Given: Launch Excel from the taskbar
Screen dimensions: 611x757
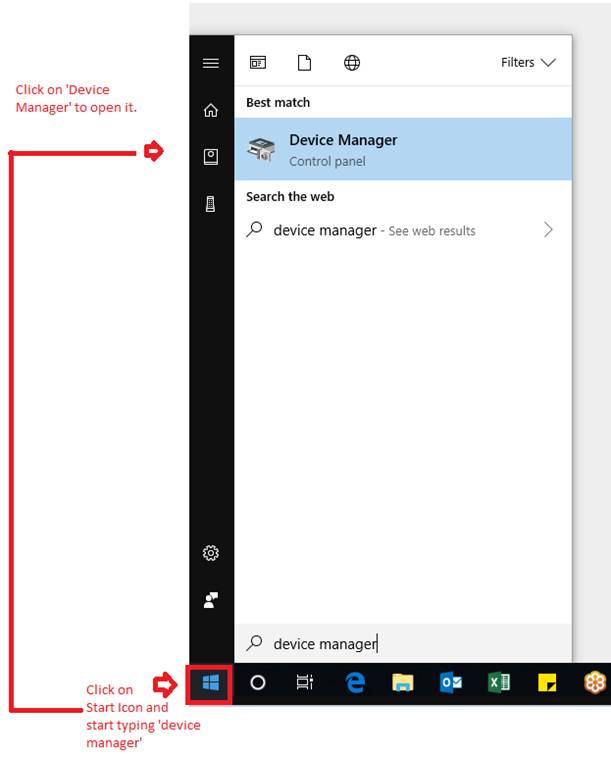Looking at the screenshot, I should pos(499,683).
